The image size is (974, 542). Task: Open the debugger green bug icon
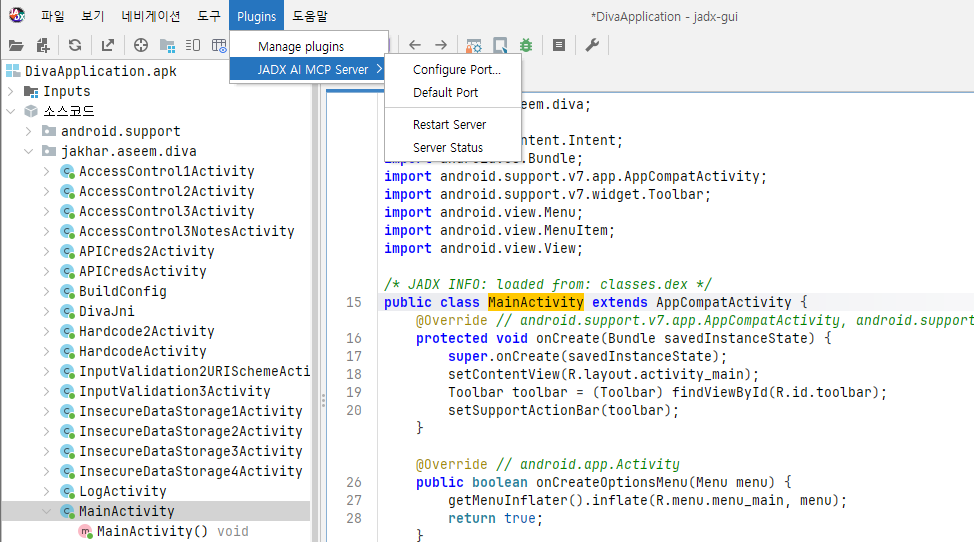(x=526, y=45)
